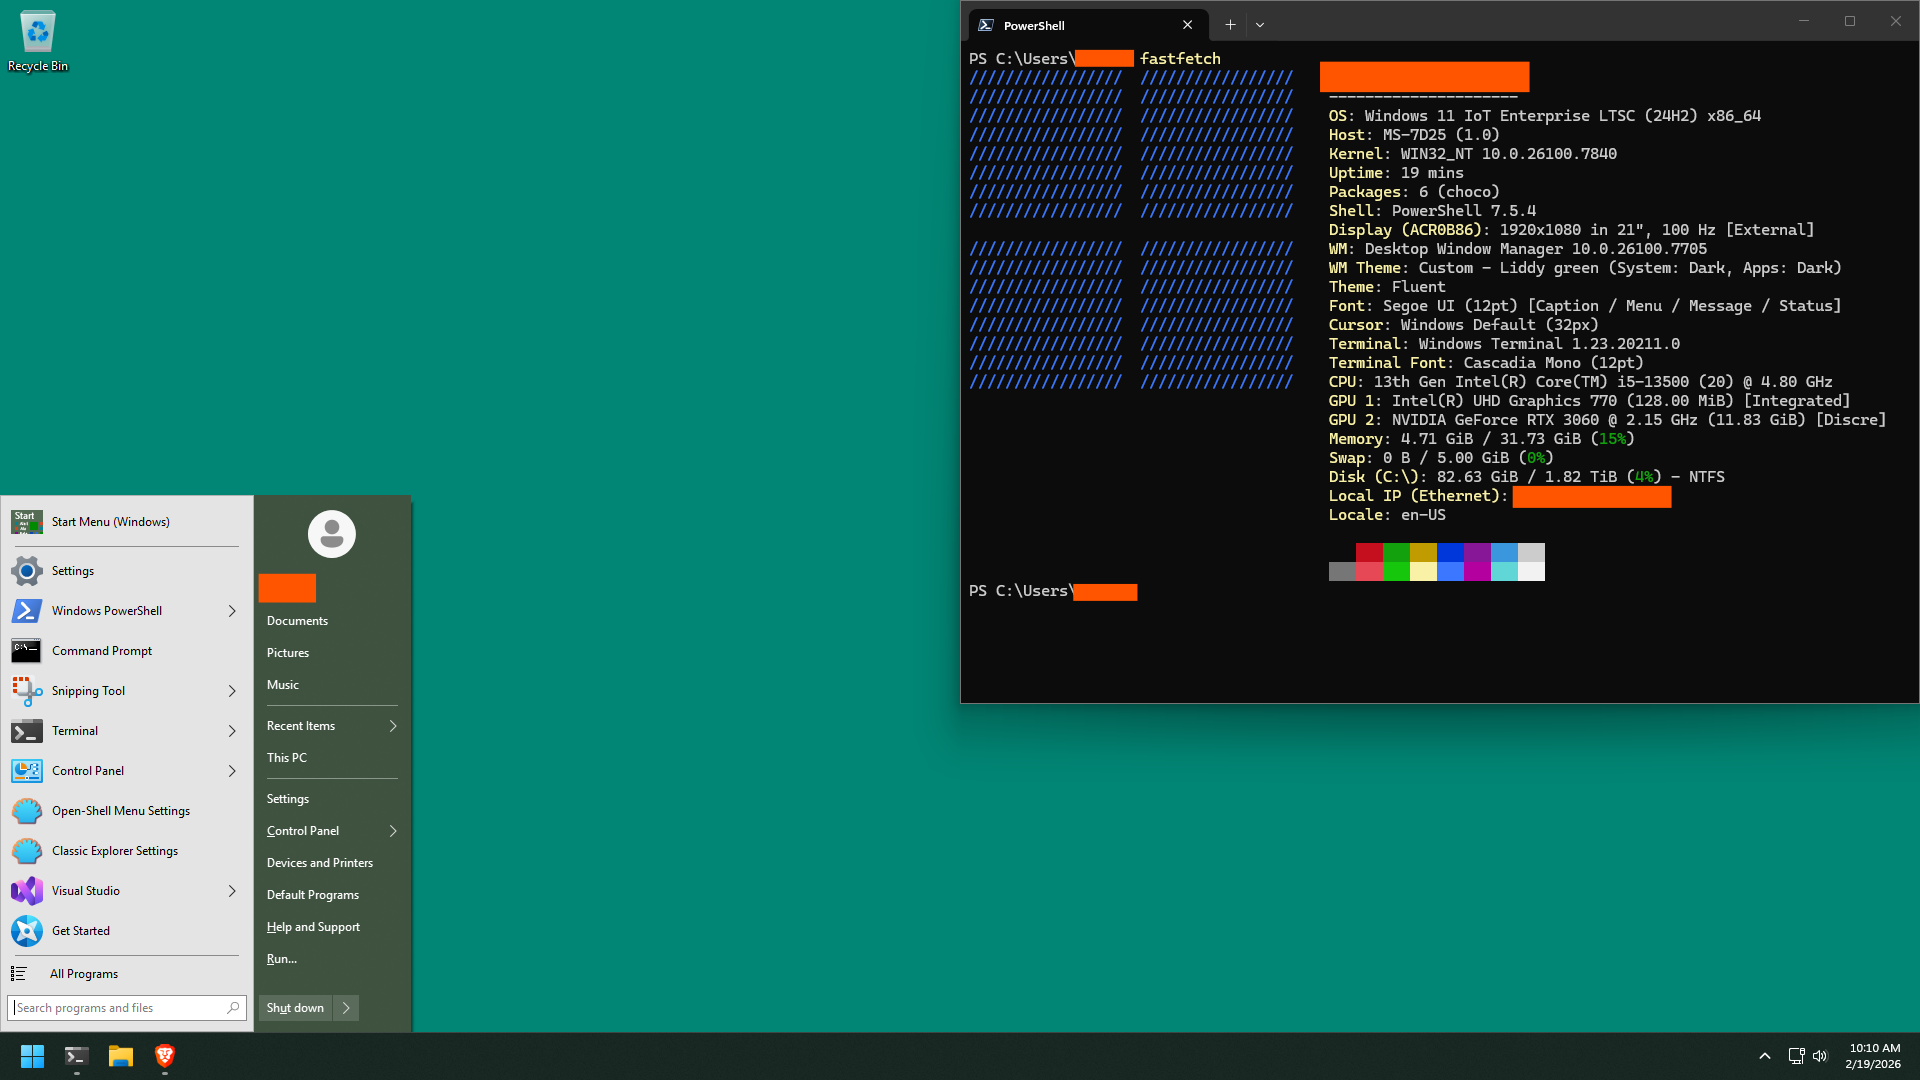Click the Shut down button

(295, 1008)
